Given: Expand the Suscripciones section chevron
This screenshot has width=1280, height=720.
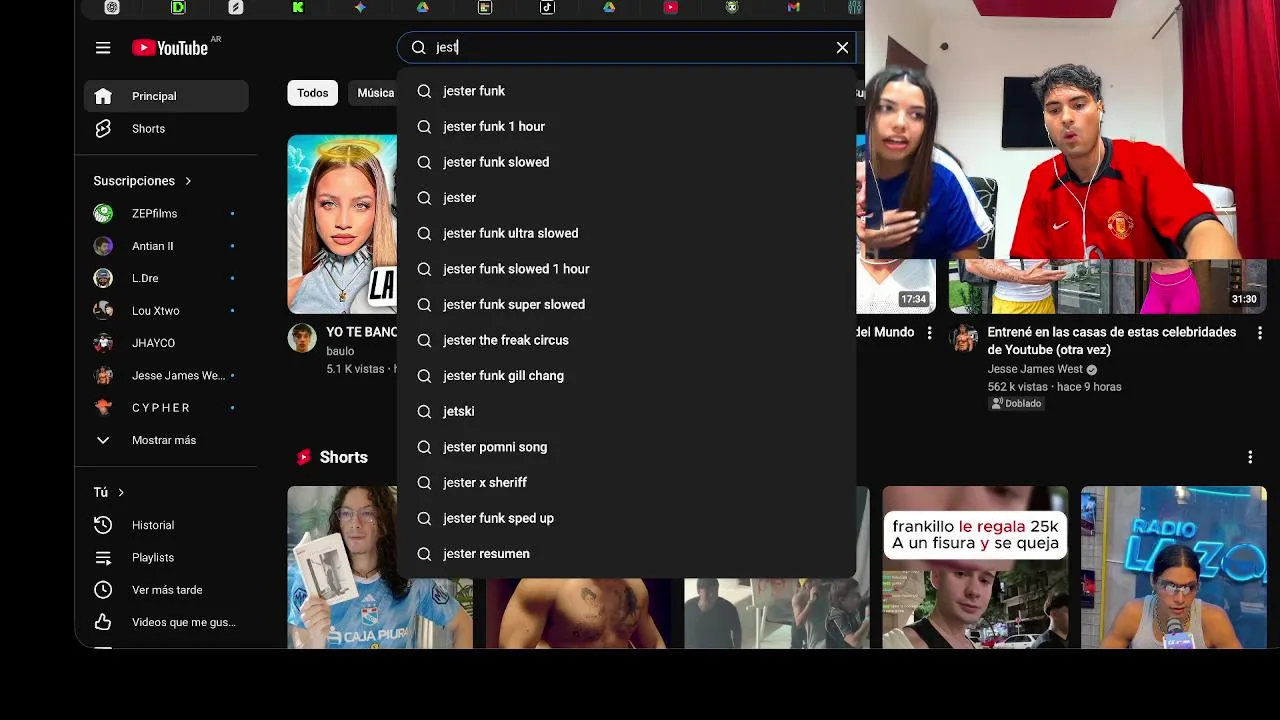Looking at the screenshot, I should point(188,181).
